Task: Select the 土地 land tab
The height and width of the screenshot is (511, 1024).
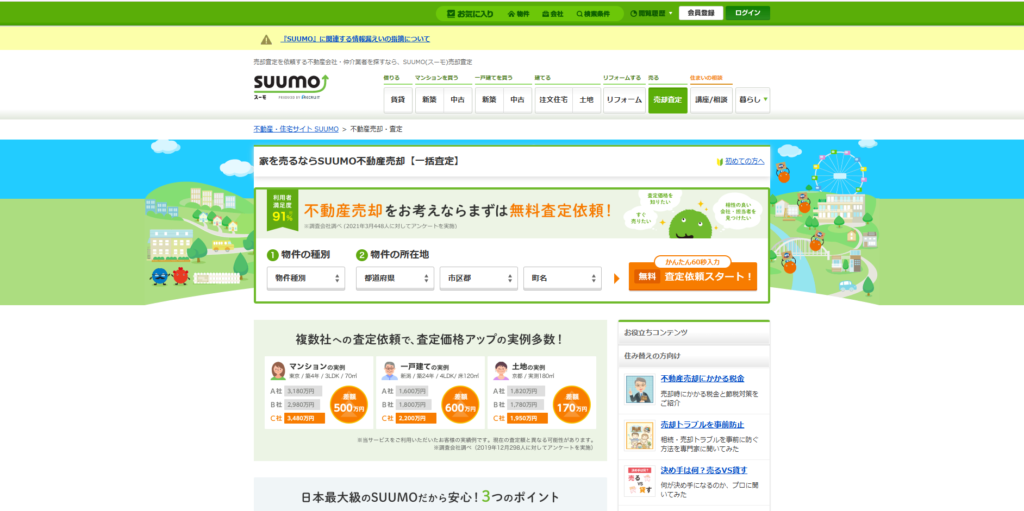Action: tap(586, 100)
